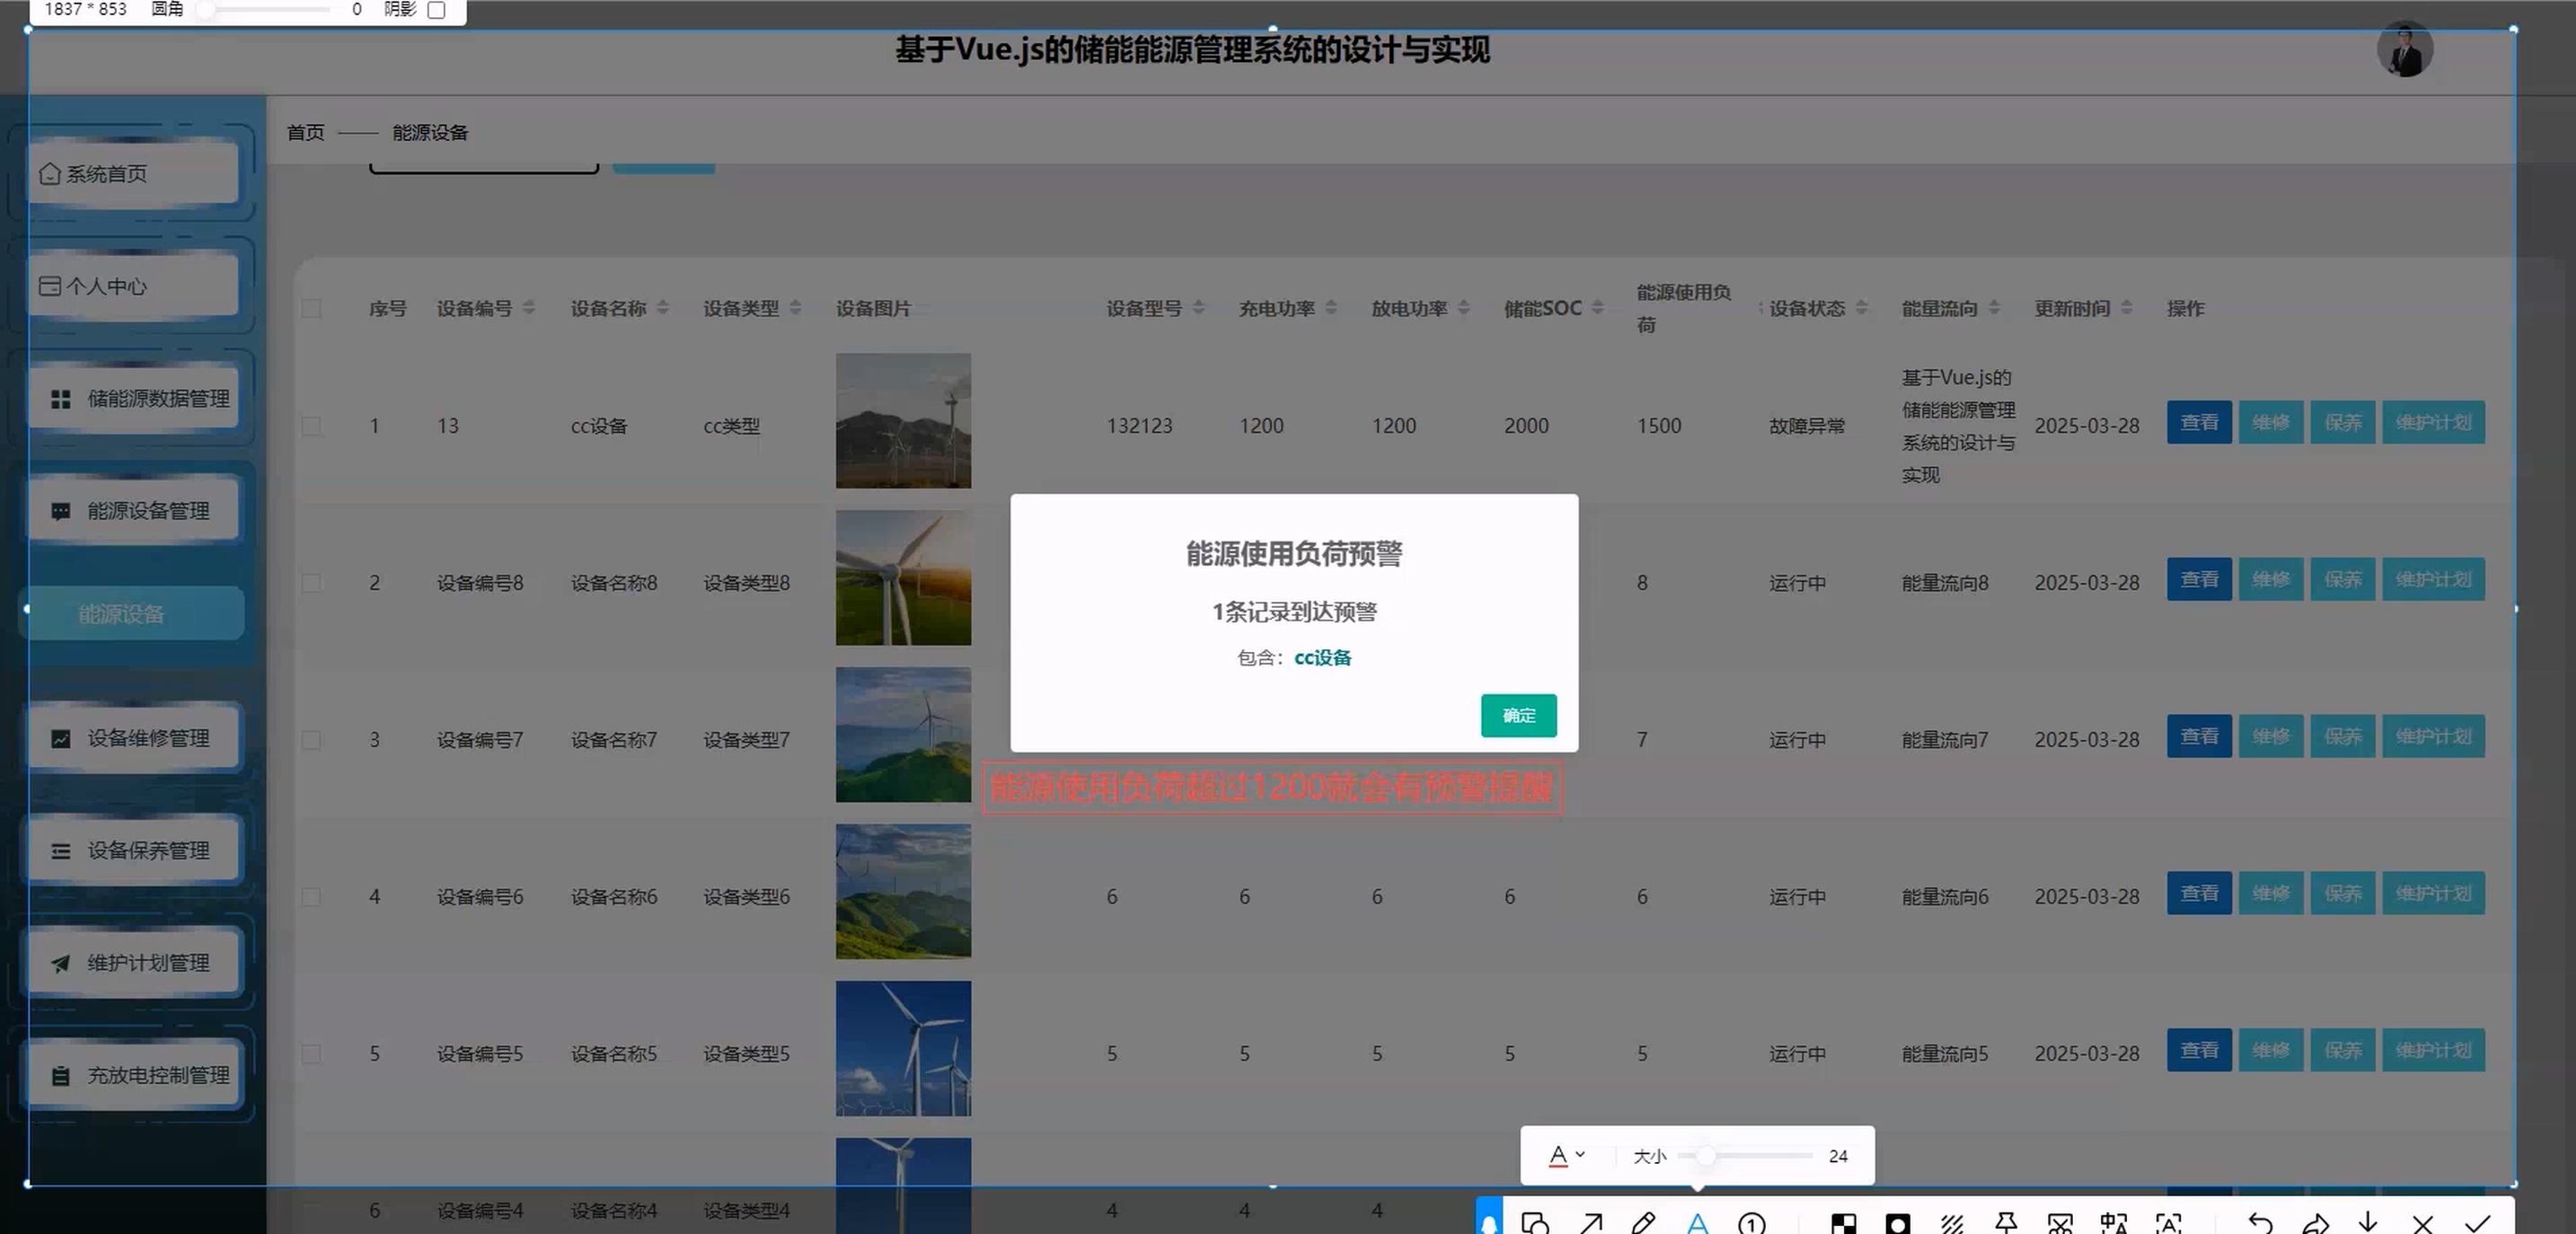Tick the select-all header checkbox
The width and height of the screenshot is (2576, 1234).
point(312,308)
